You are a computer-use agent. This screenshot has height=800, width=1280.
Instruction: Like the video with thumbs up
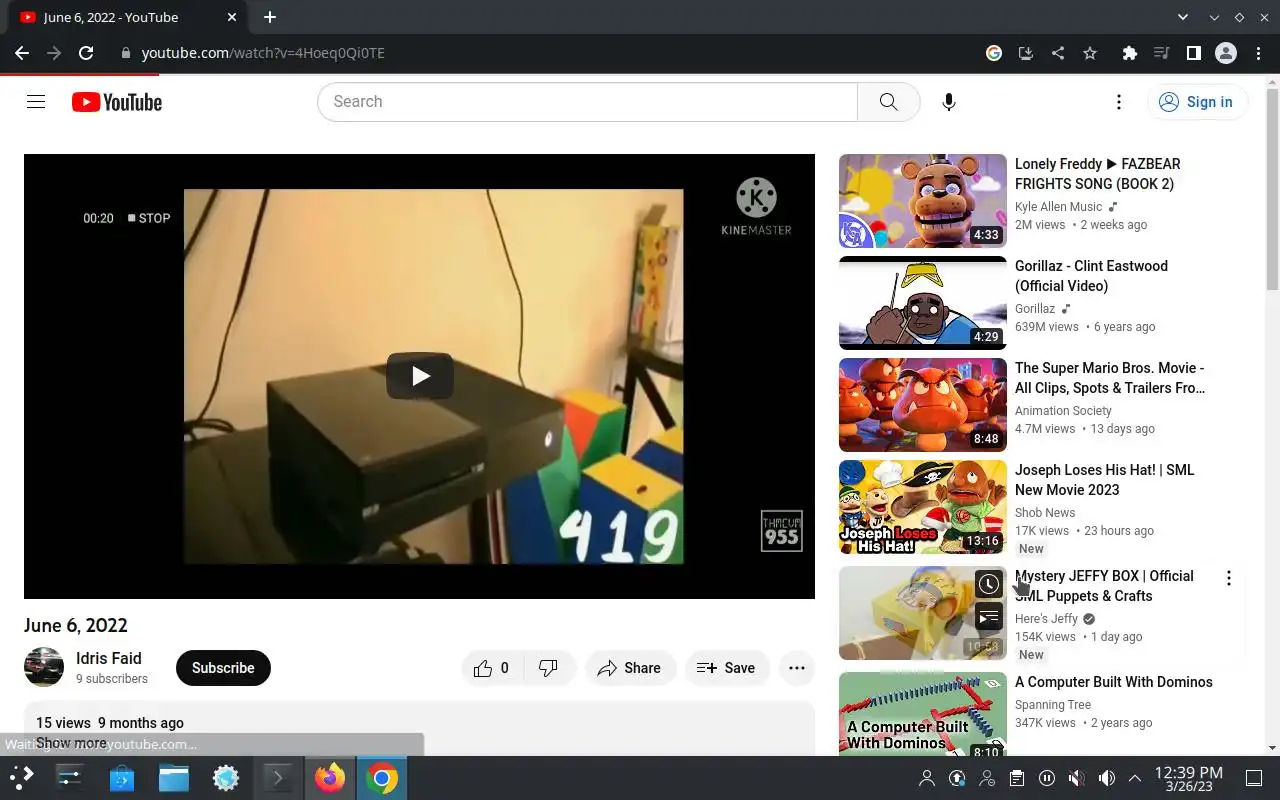[x=492, y=668]
